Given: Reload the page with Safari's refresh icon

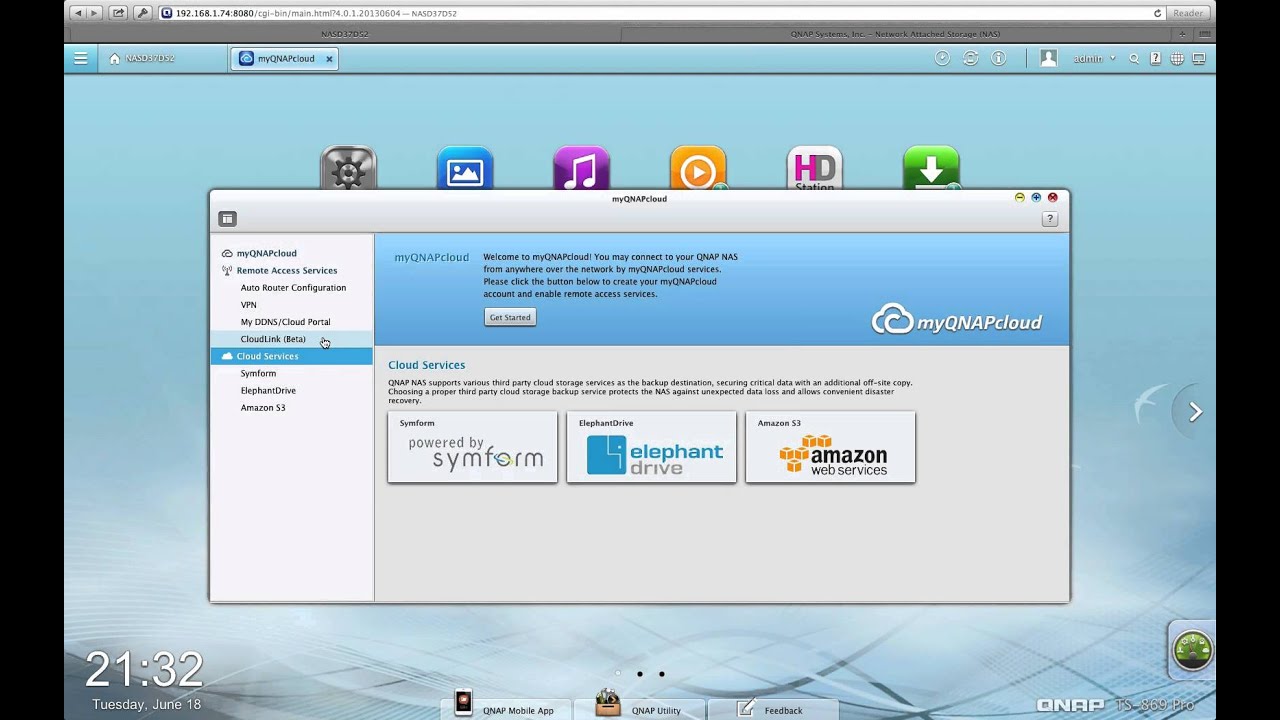Looking at the screenshot, I should (x=1158, y=13).
